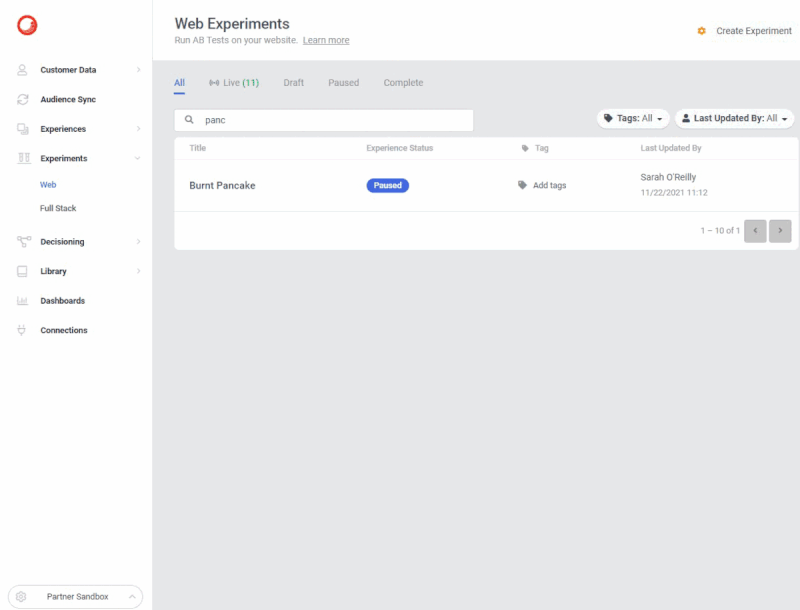Screen dimensions: 800x610
Task: Go to next page of results
Action: tap(781, 231)
